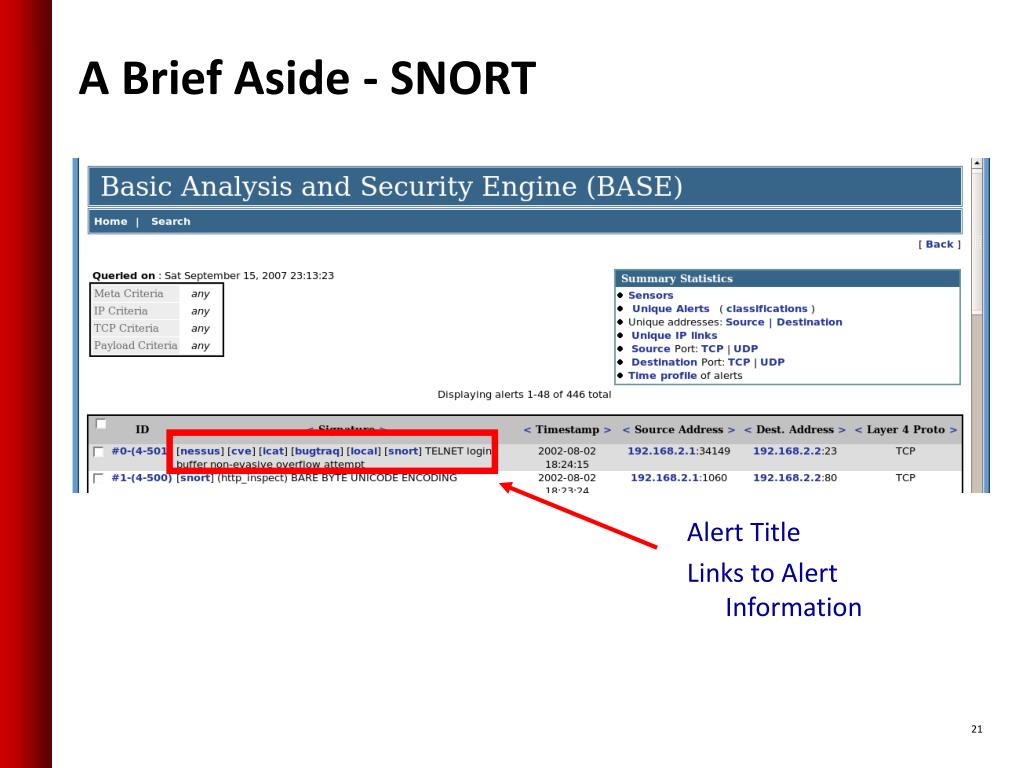The image size is (1024, 768).
Task: Select the Displaying alerts 1-48 of 446 text
Action: (x=524, y=394)
